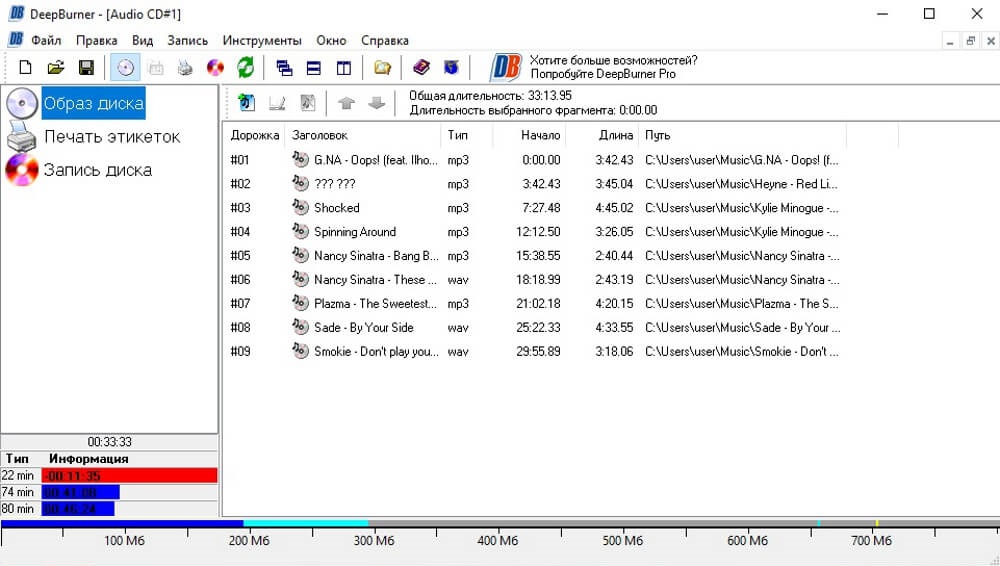1000x566 pixels.
Task: Select Печать этикеток in the left panel
Action: pyautogui.click(x=112, y=137)
